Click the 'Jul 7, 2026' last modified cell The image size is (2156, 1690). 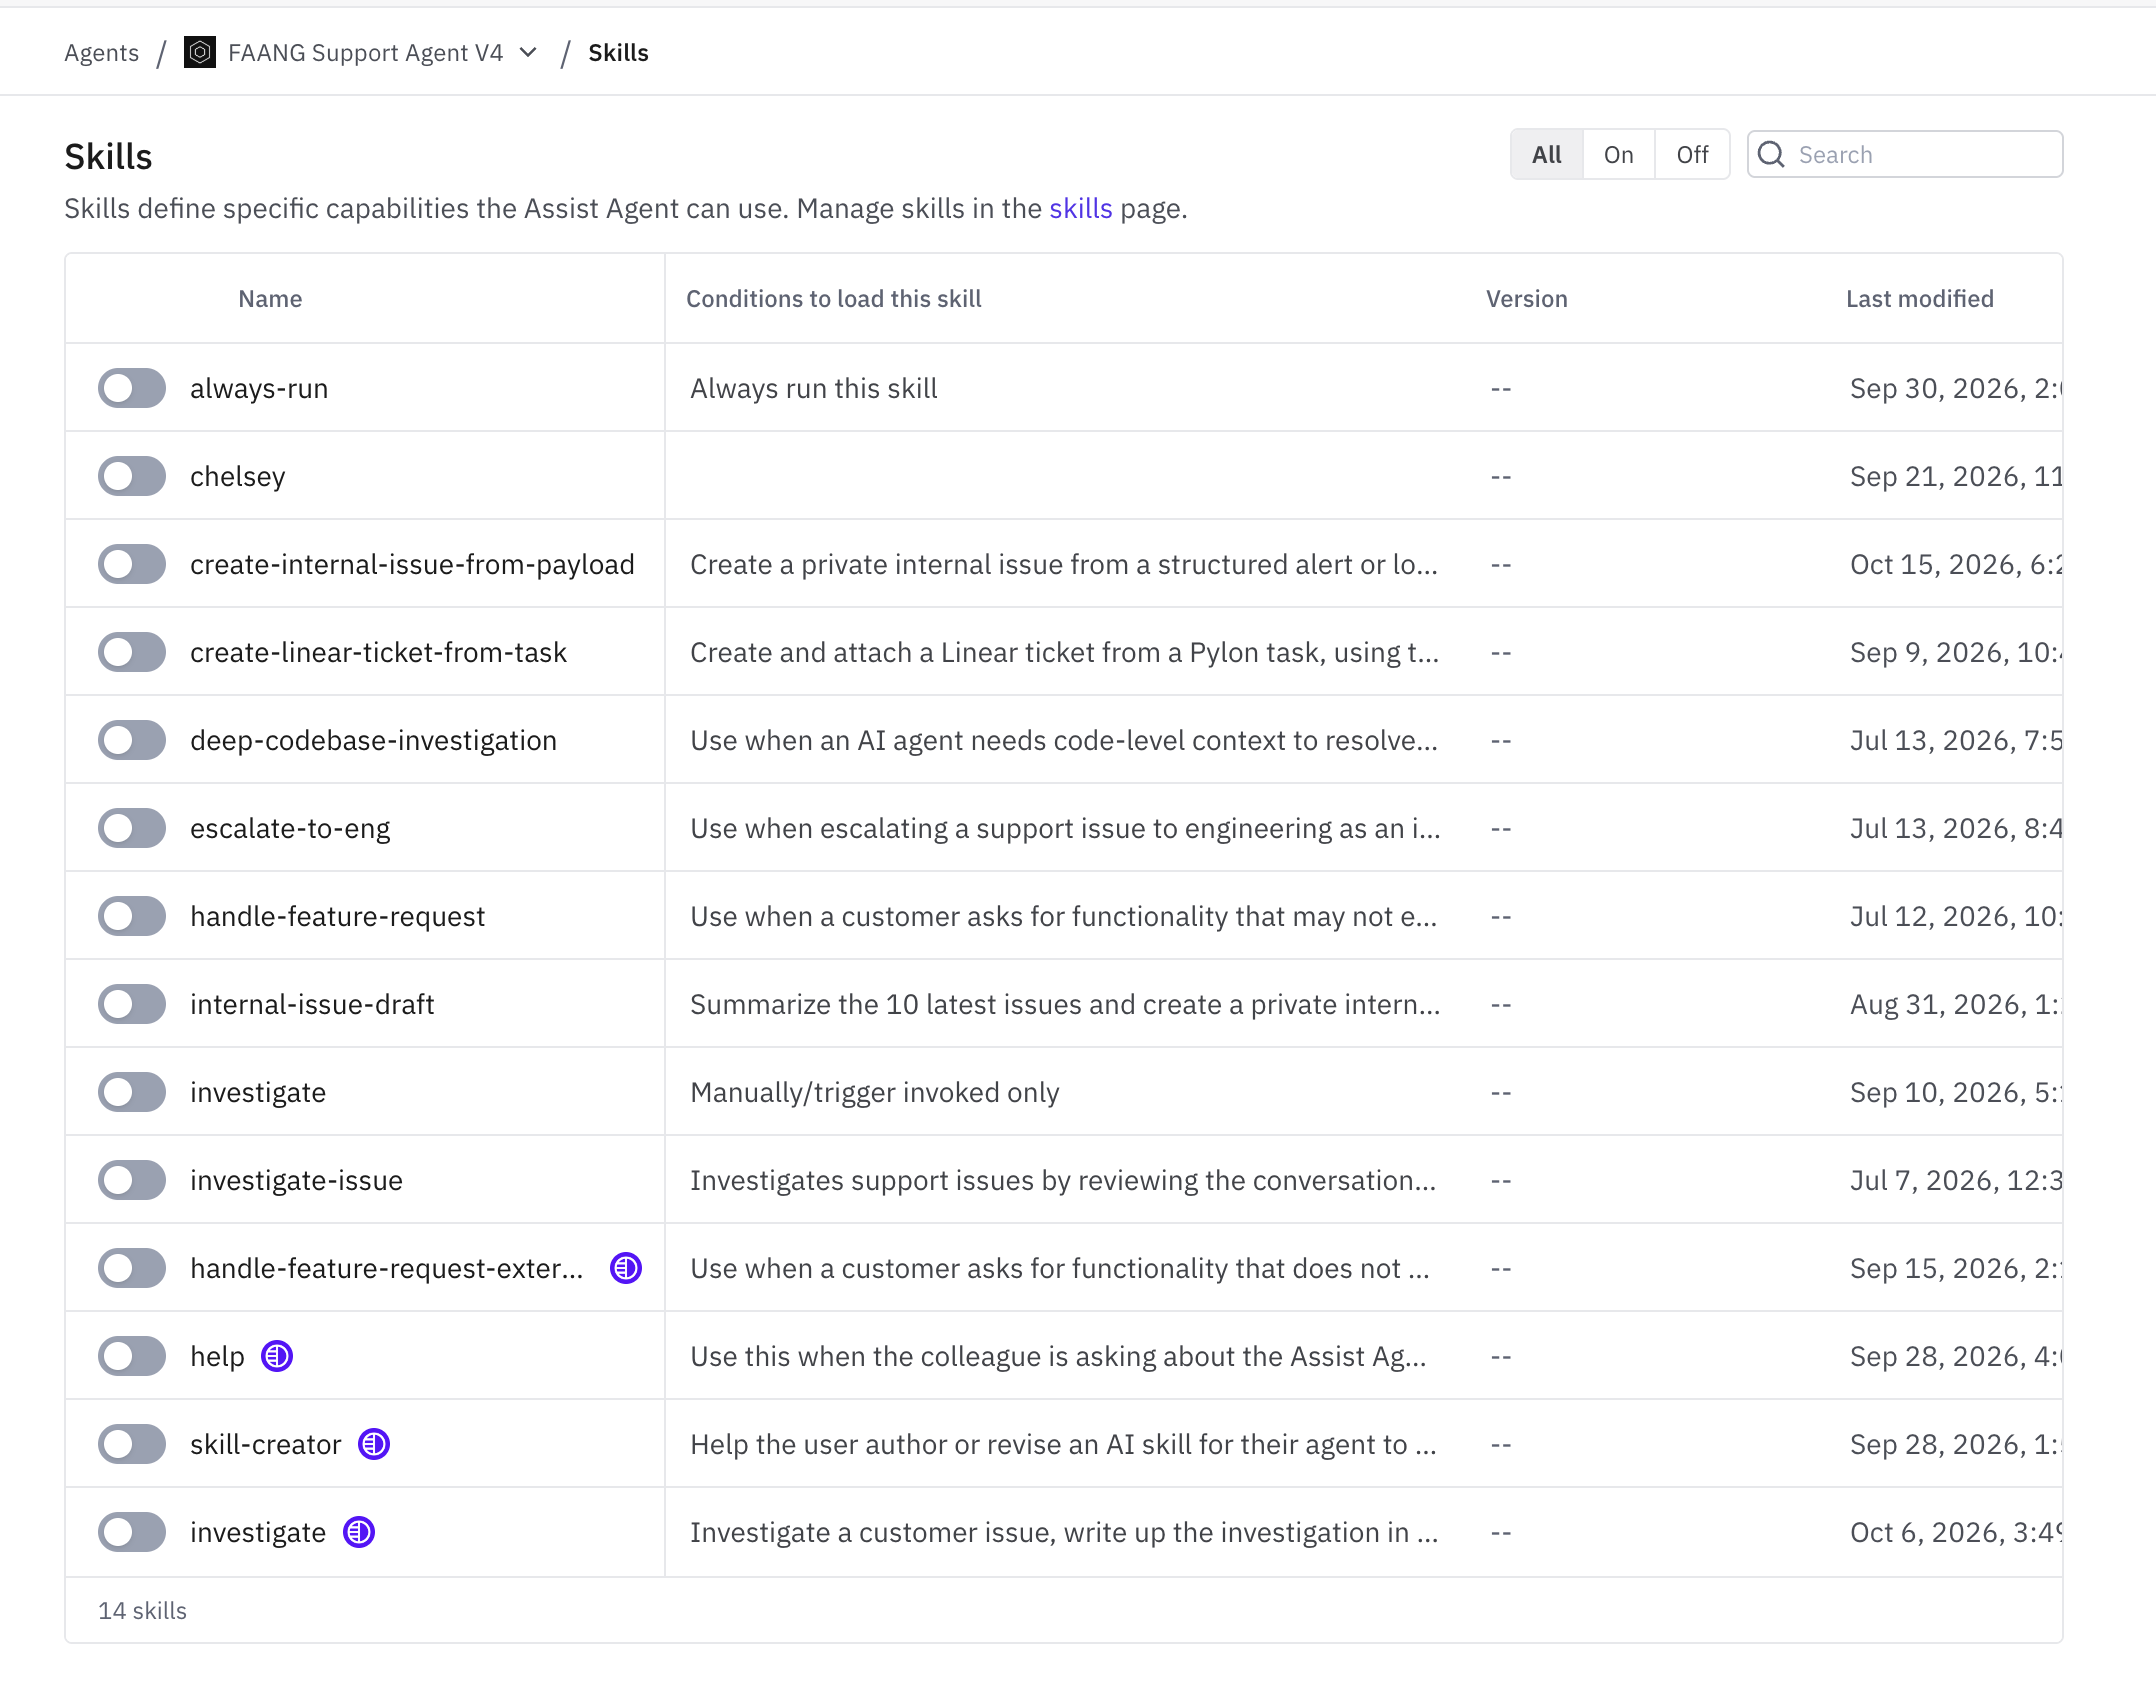(x=1955, y=1180)
